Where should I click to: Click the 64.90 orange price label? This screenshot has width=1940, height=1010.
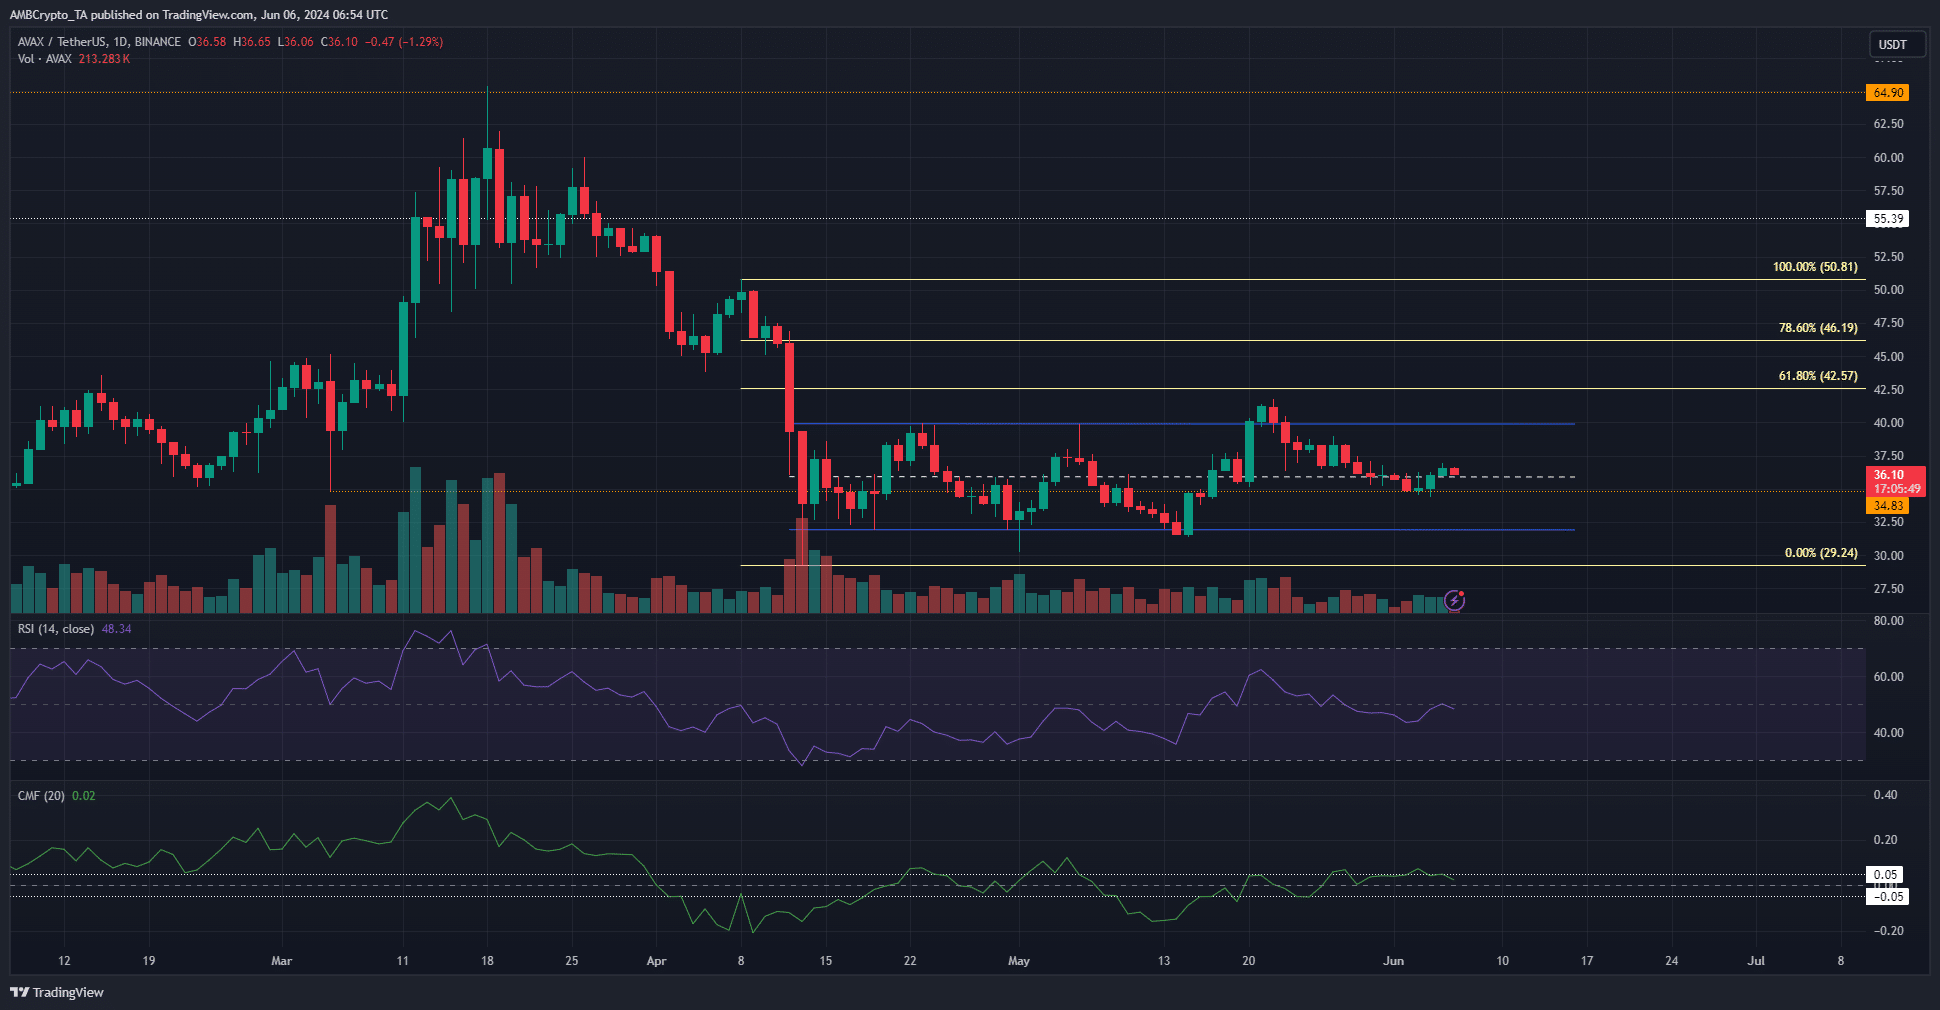pyautogui.click(x=1887, y=93)
